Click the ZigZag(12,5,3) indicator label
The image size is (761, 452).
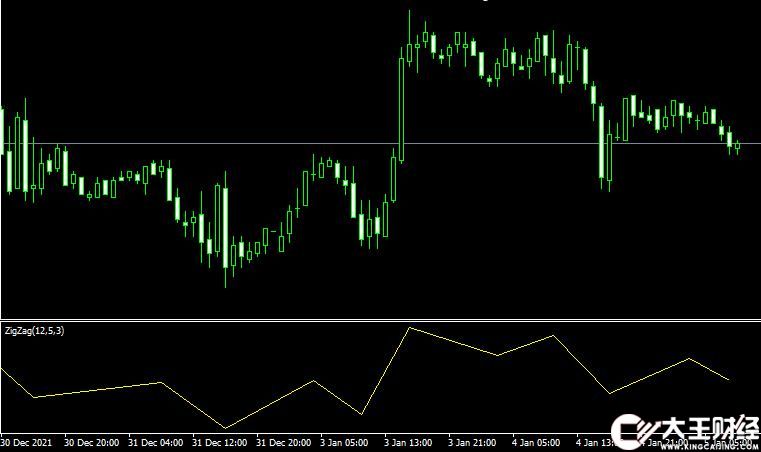(x=34, y=331)
